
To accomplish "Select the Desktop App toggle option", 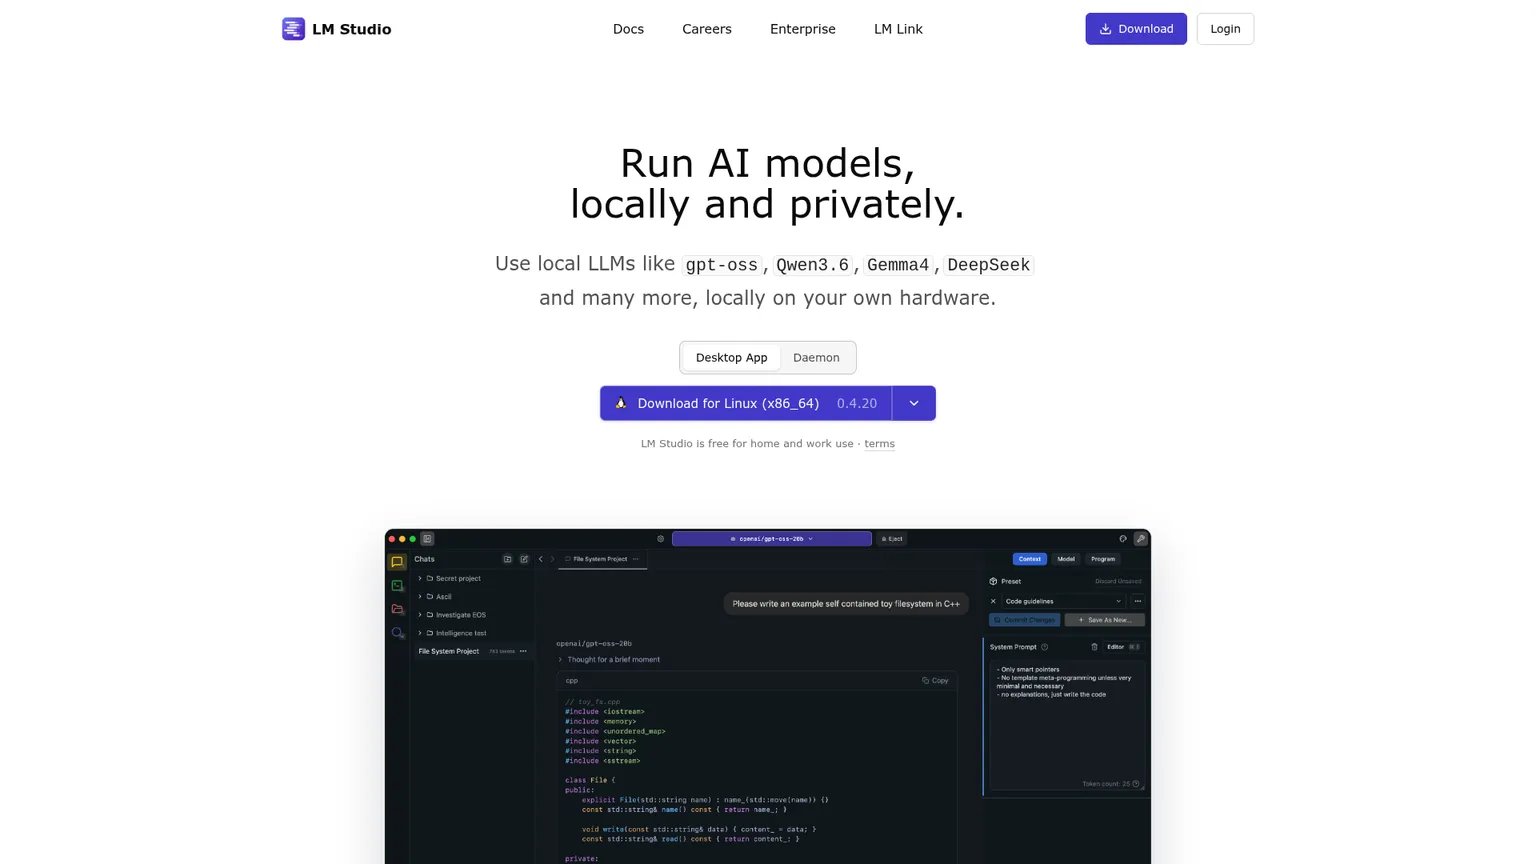I will point(732,358).
